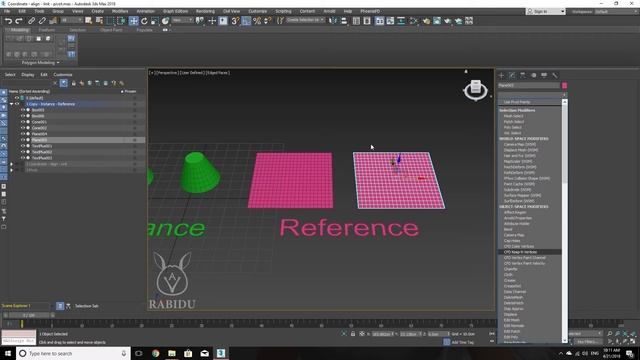Open the Reference Coordinate System dropdown

coord(182,20)
